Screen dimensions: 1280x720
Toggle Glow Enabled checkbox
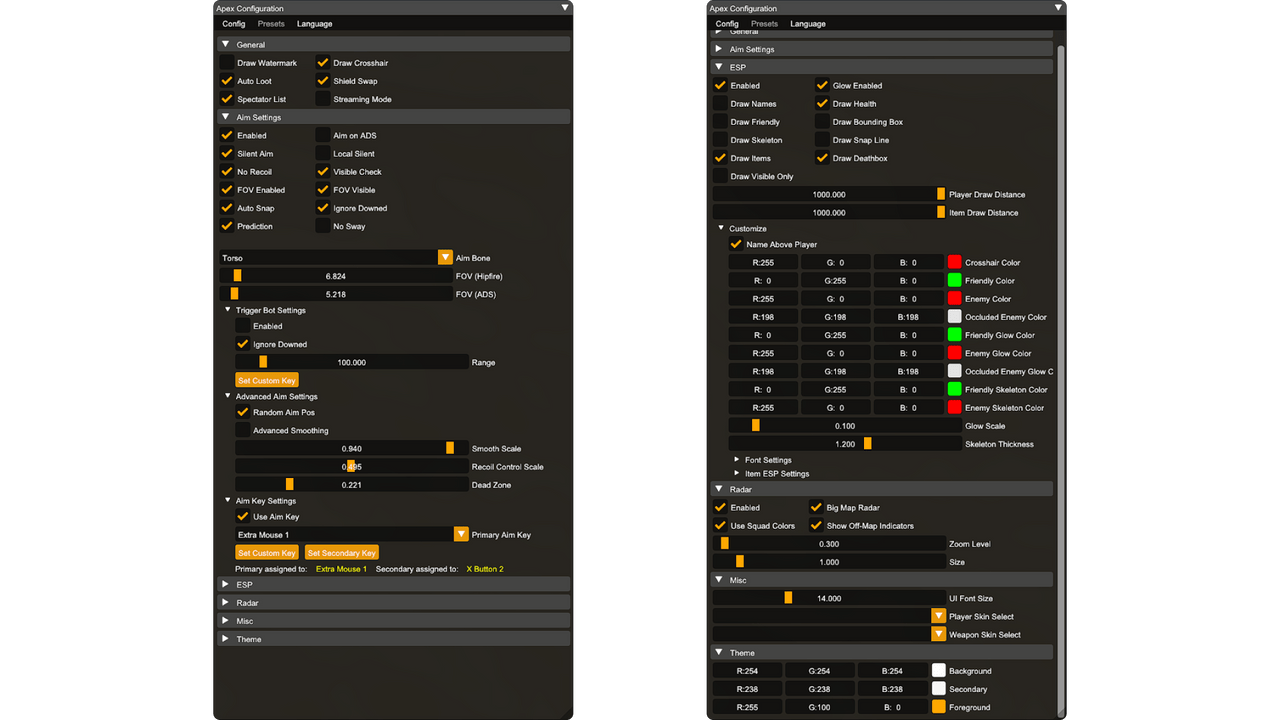pos(822,85)
